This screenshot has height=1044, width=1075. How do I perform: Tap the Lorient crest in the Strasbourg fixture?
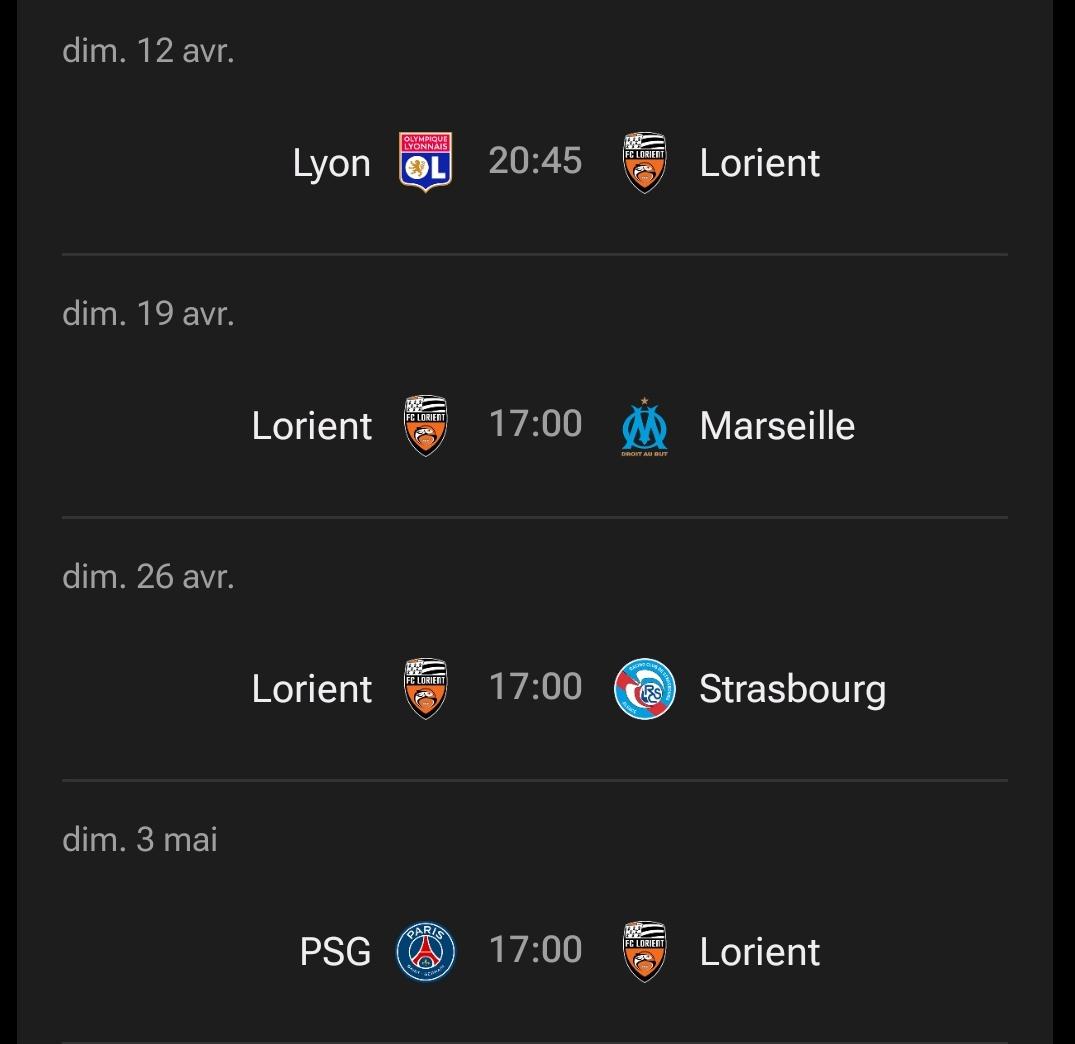click(x=425, y=688)
